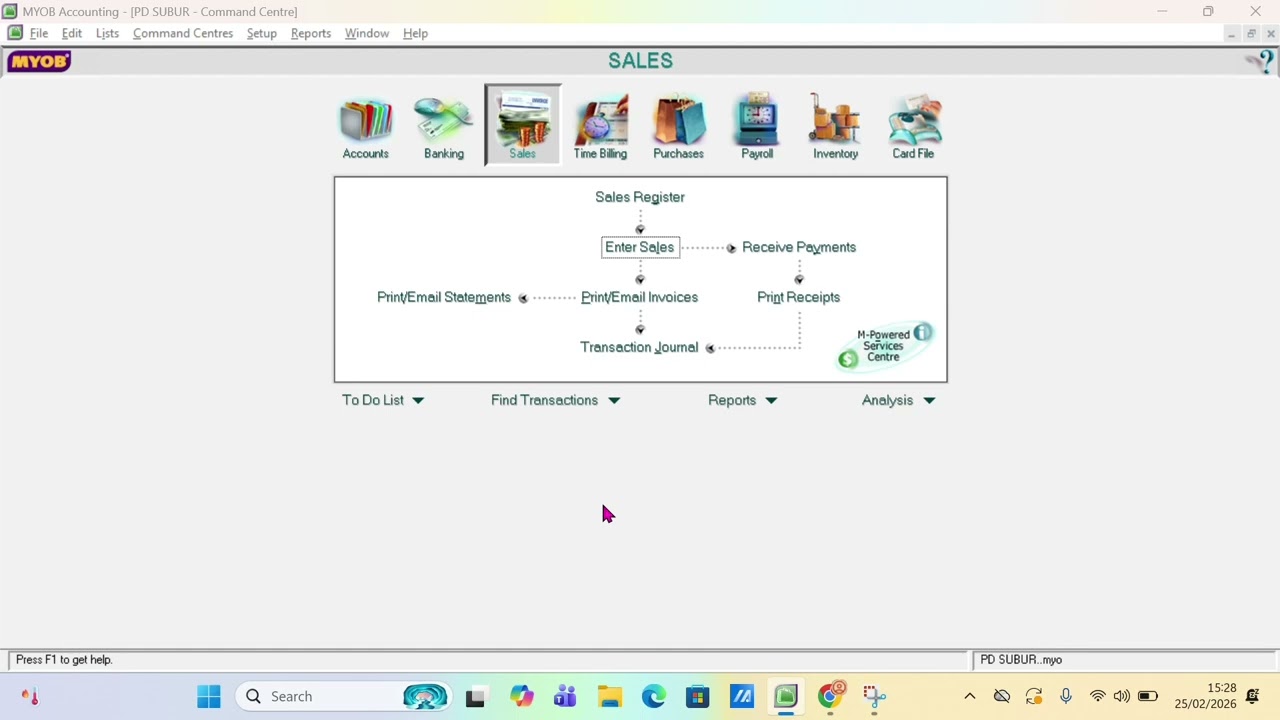This screenshot has height=720, width=1280.
Task: Open the Purchases command centre
Action: tap(678, 126)
